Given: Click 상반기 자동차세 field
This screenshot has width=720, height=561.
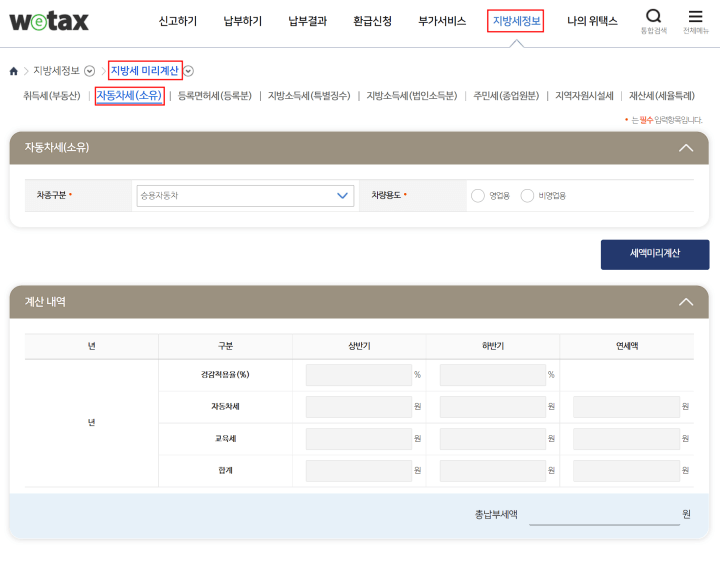Looking at the screenshot, I should pos(359,407).
